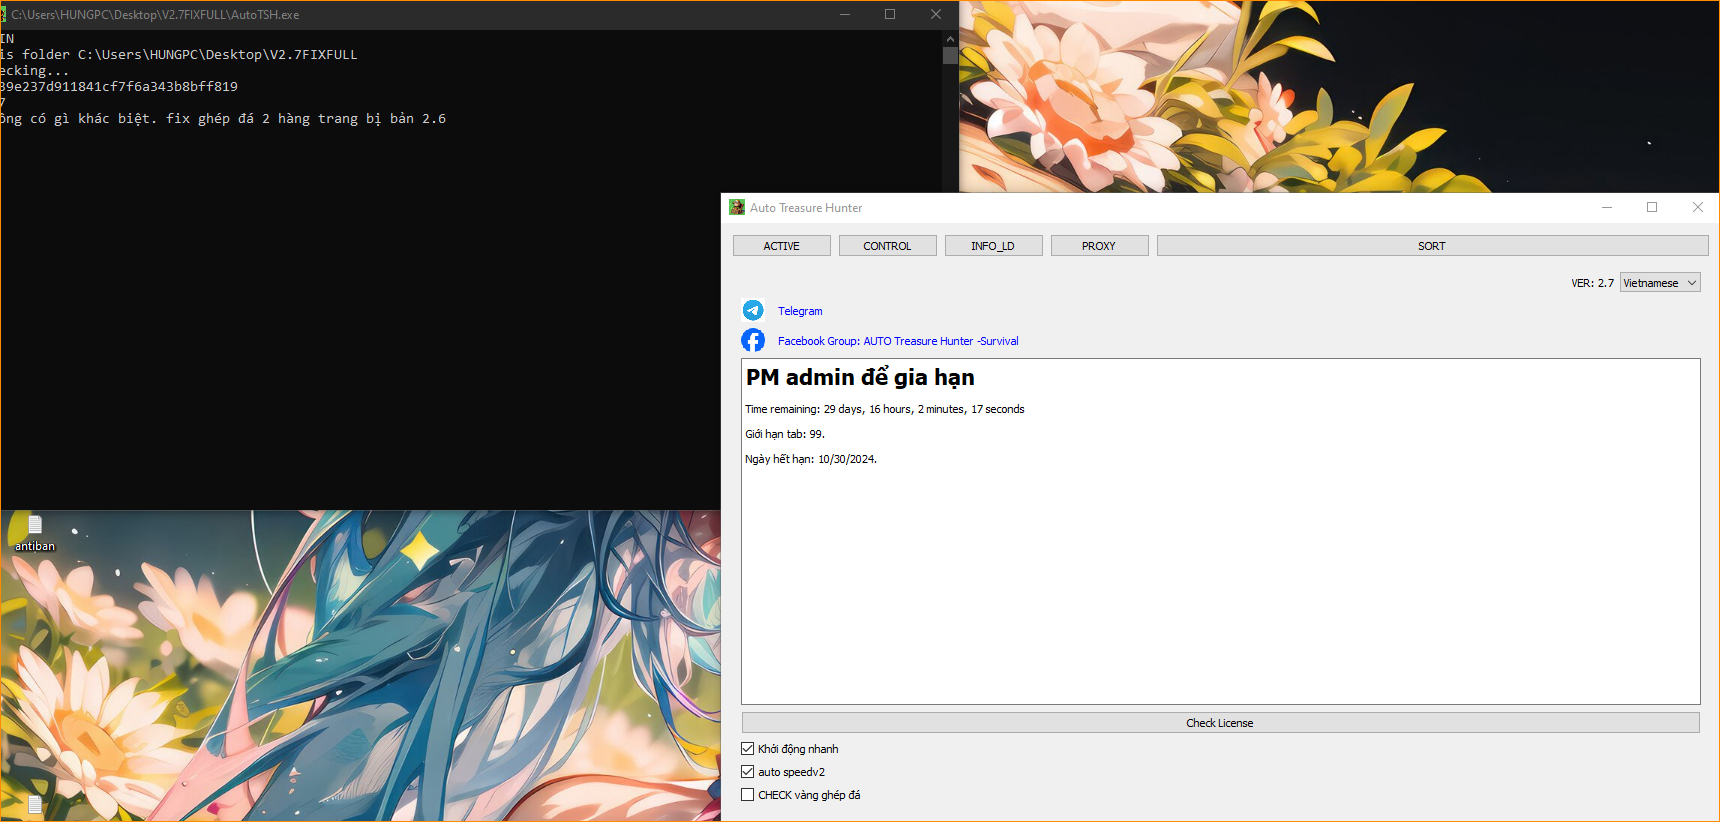Screen dimensions: 1720x822
Task: Click the Facebook logo icon
Action: (753, 341)
